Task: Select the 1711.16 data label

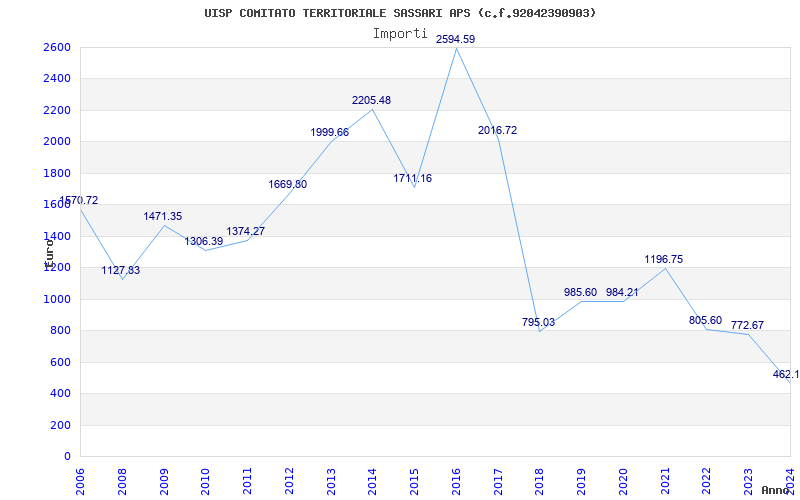Action: [x=412, y=179]
